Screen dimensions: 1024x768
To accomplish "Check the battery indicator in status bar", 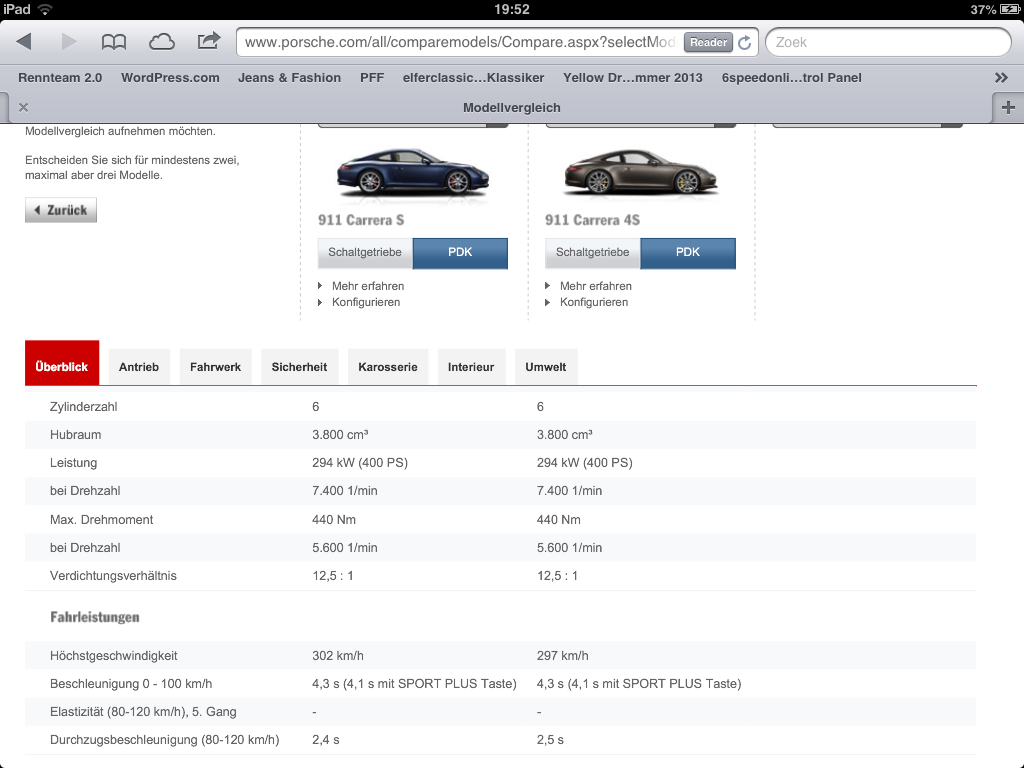I will [x=1009, y=9].
